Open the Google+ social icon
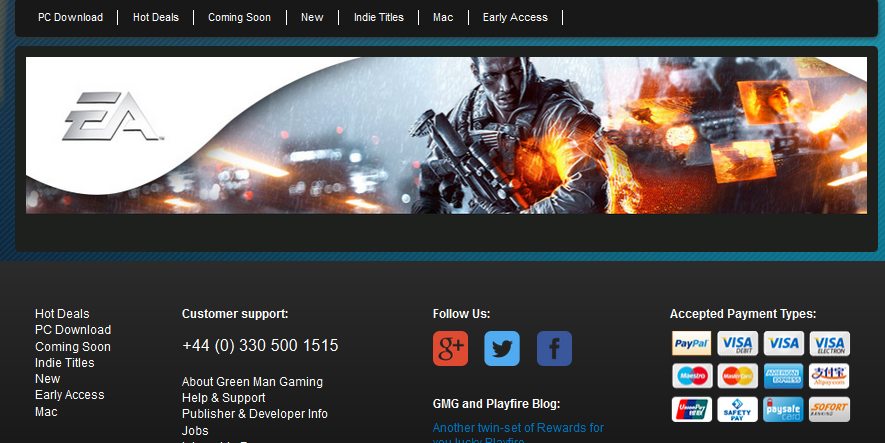 point(450,348)
